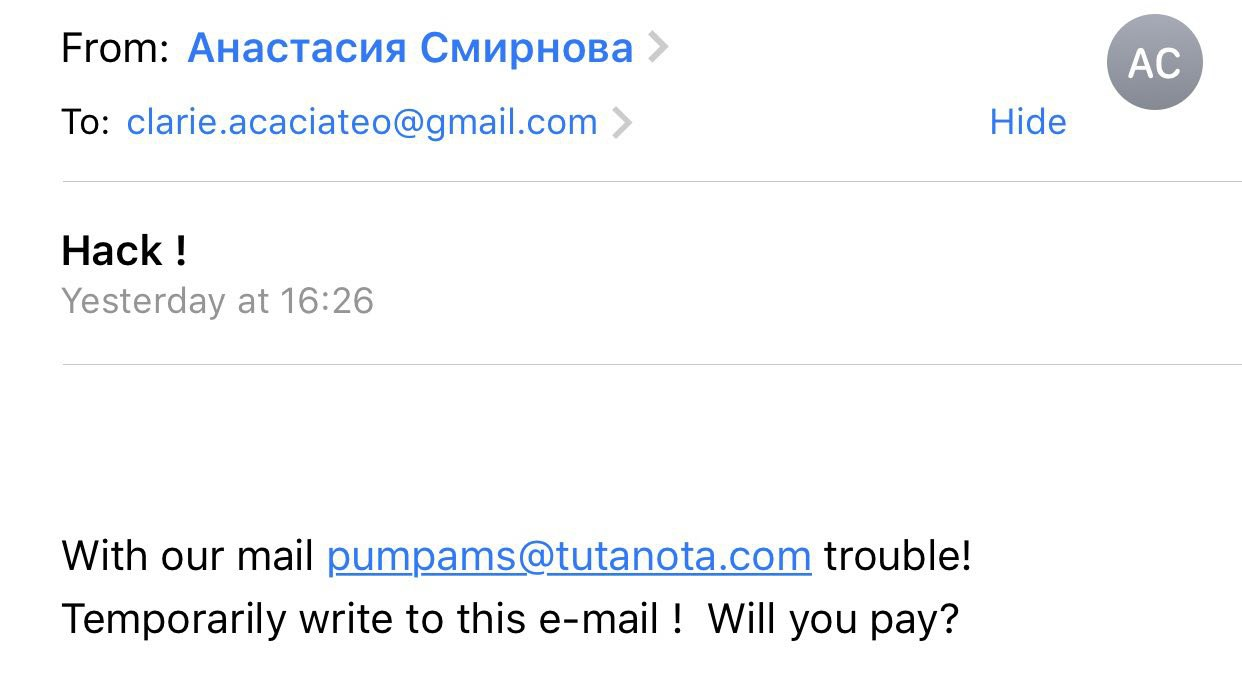Tap the surname Смирнова in From field
Screen dimensions: 1242x675
[526, 47]
